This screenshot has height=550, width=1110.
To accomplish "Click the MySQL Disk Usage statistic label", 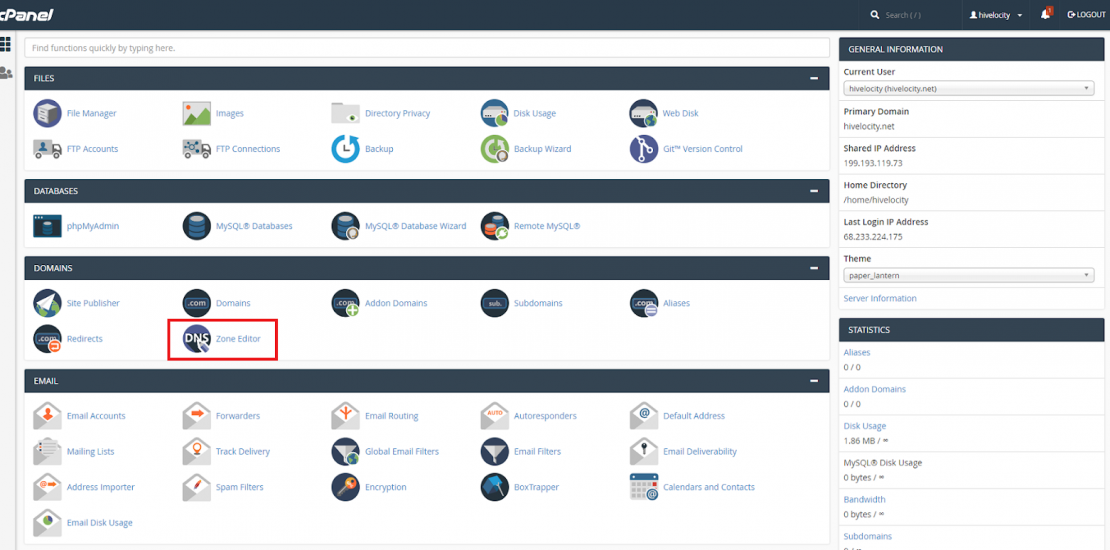I will 881,462.
